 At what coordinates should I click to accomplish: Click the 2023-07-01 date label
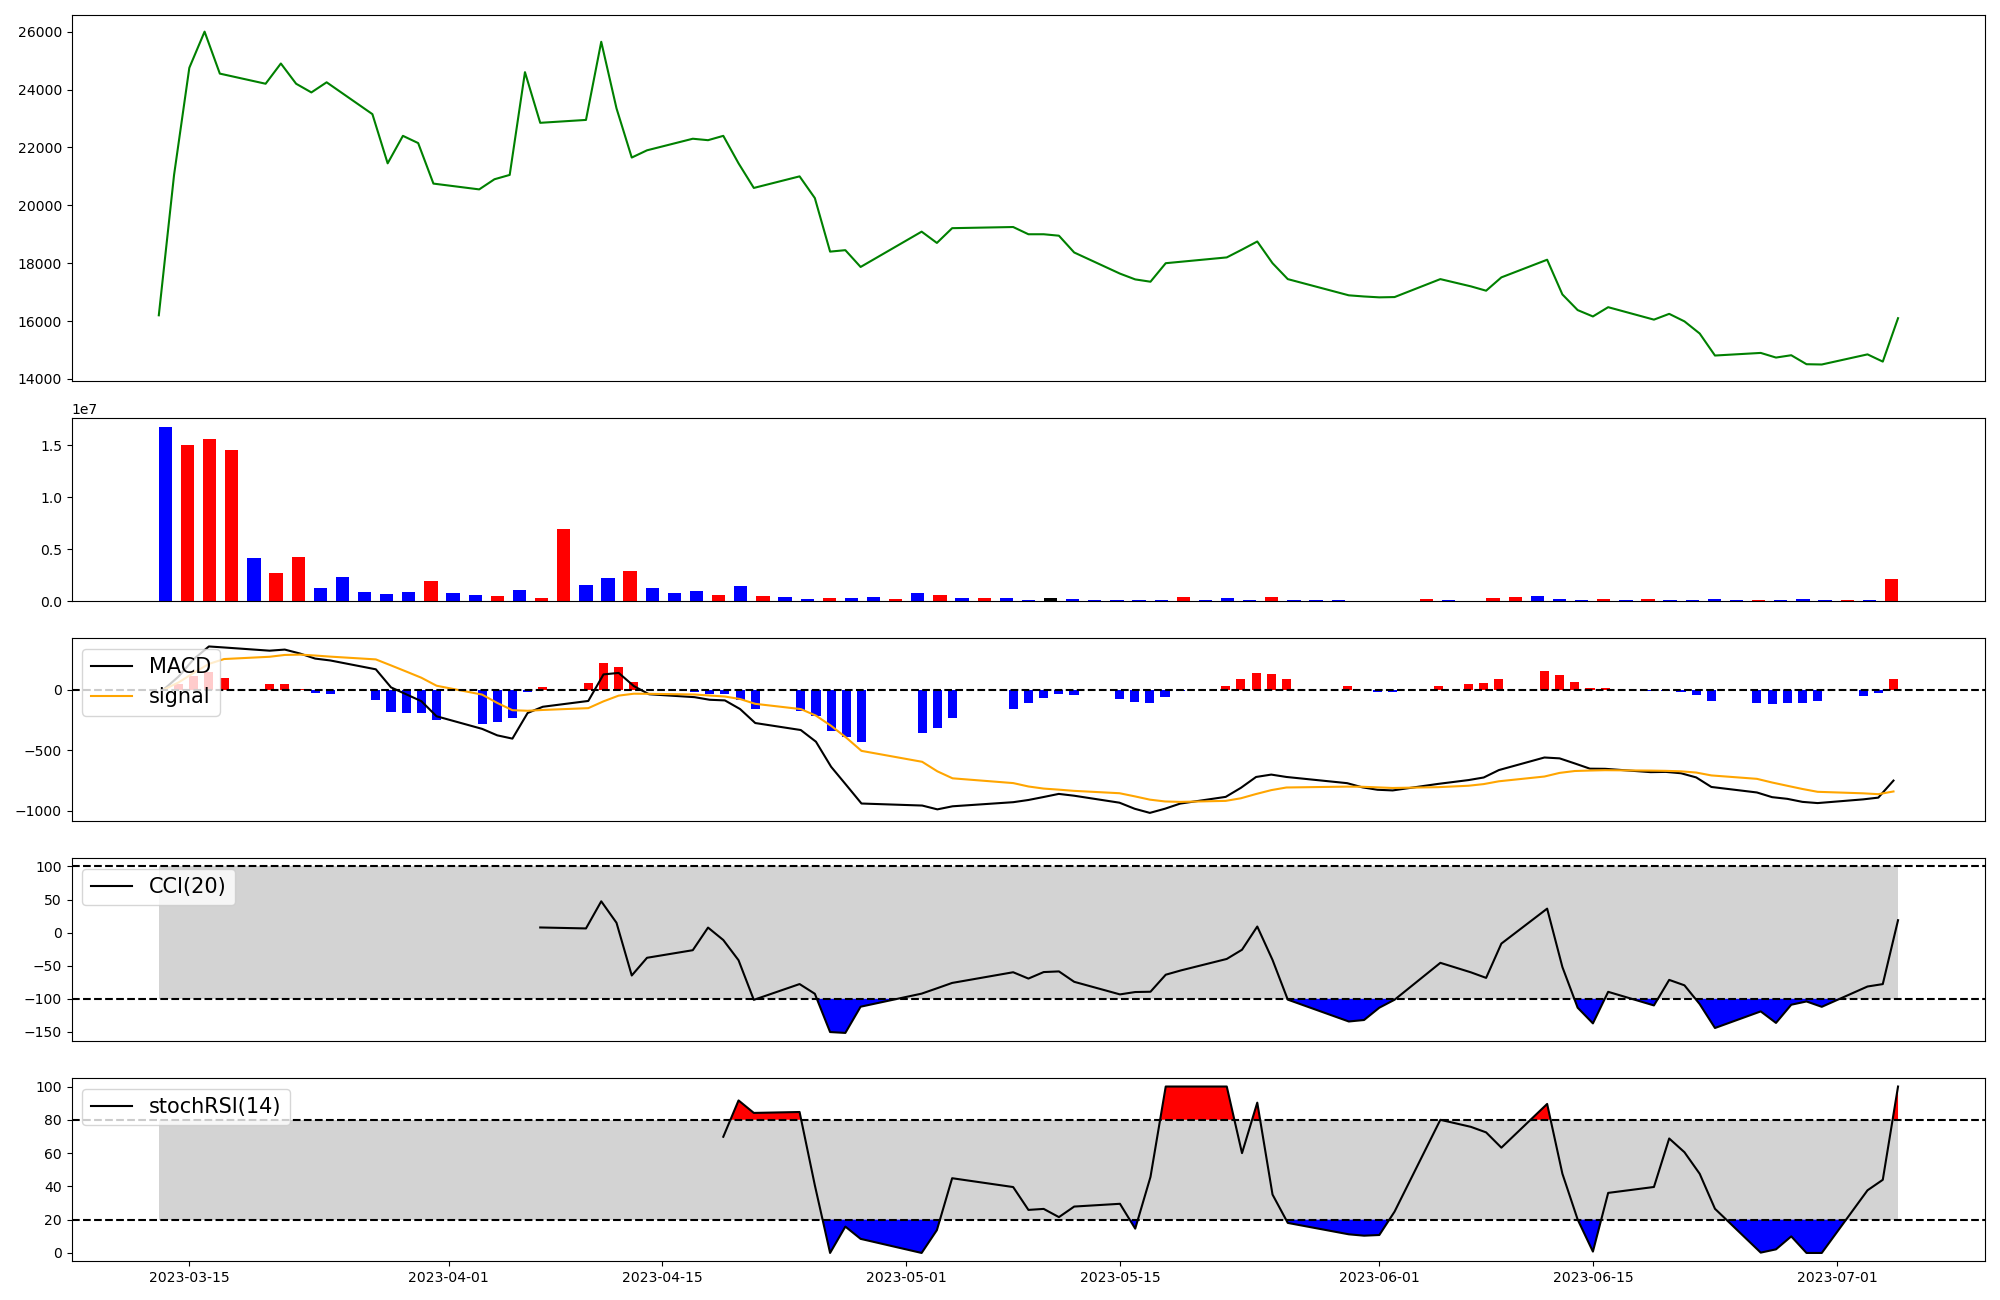(x=1837, y=1277)
